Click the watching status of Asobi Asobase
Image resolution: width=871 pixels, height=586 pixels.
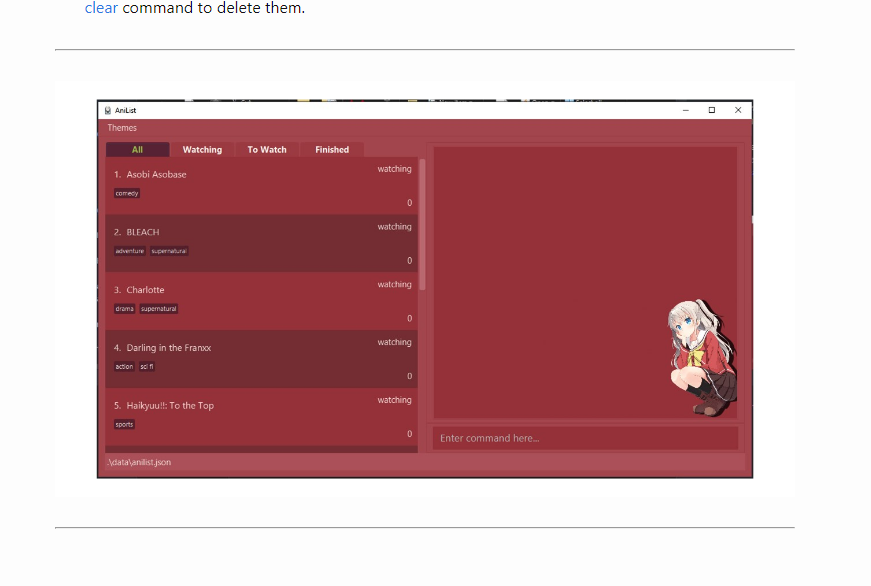tap(394, 169)
